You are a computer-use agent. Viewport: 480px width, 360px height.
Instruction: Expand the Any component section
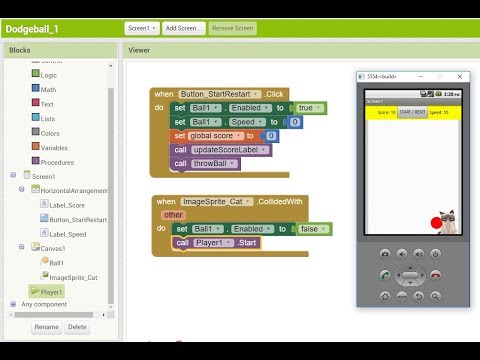pyautogui.click(x=13, y=304)
